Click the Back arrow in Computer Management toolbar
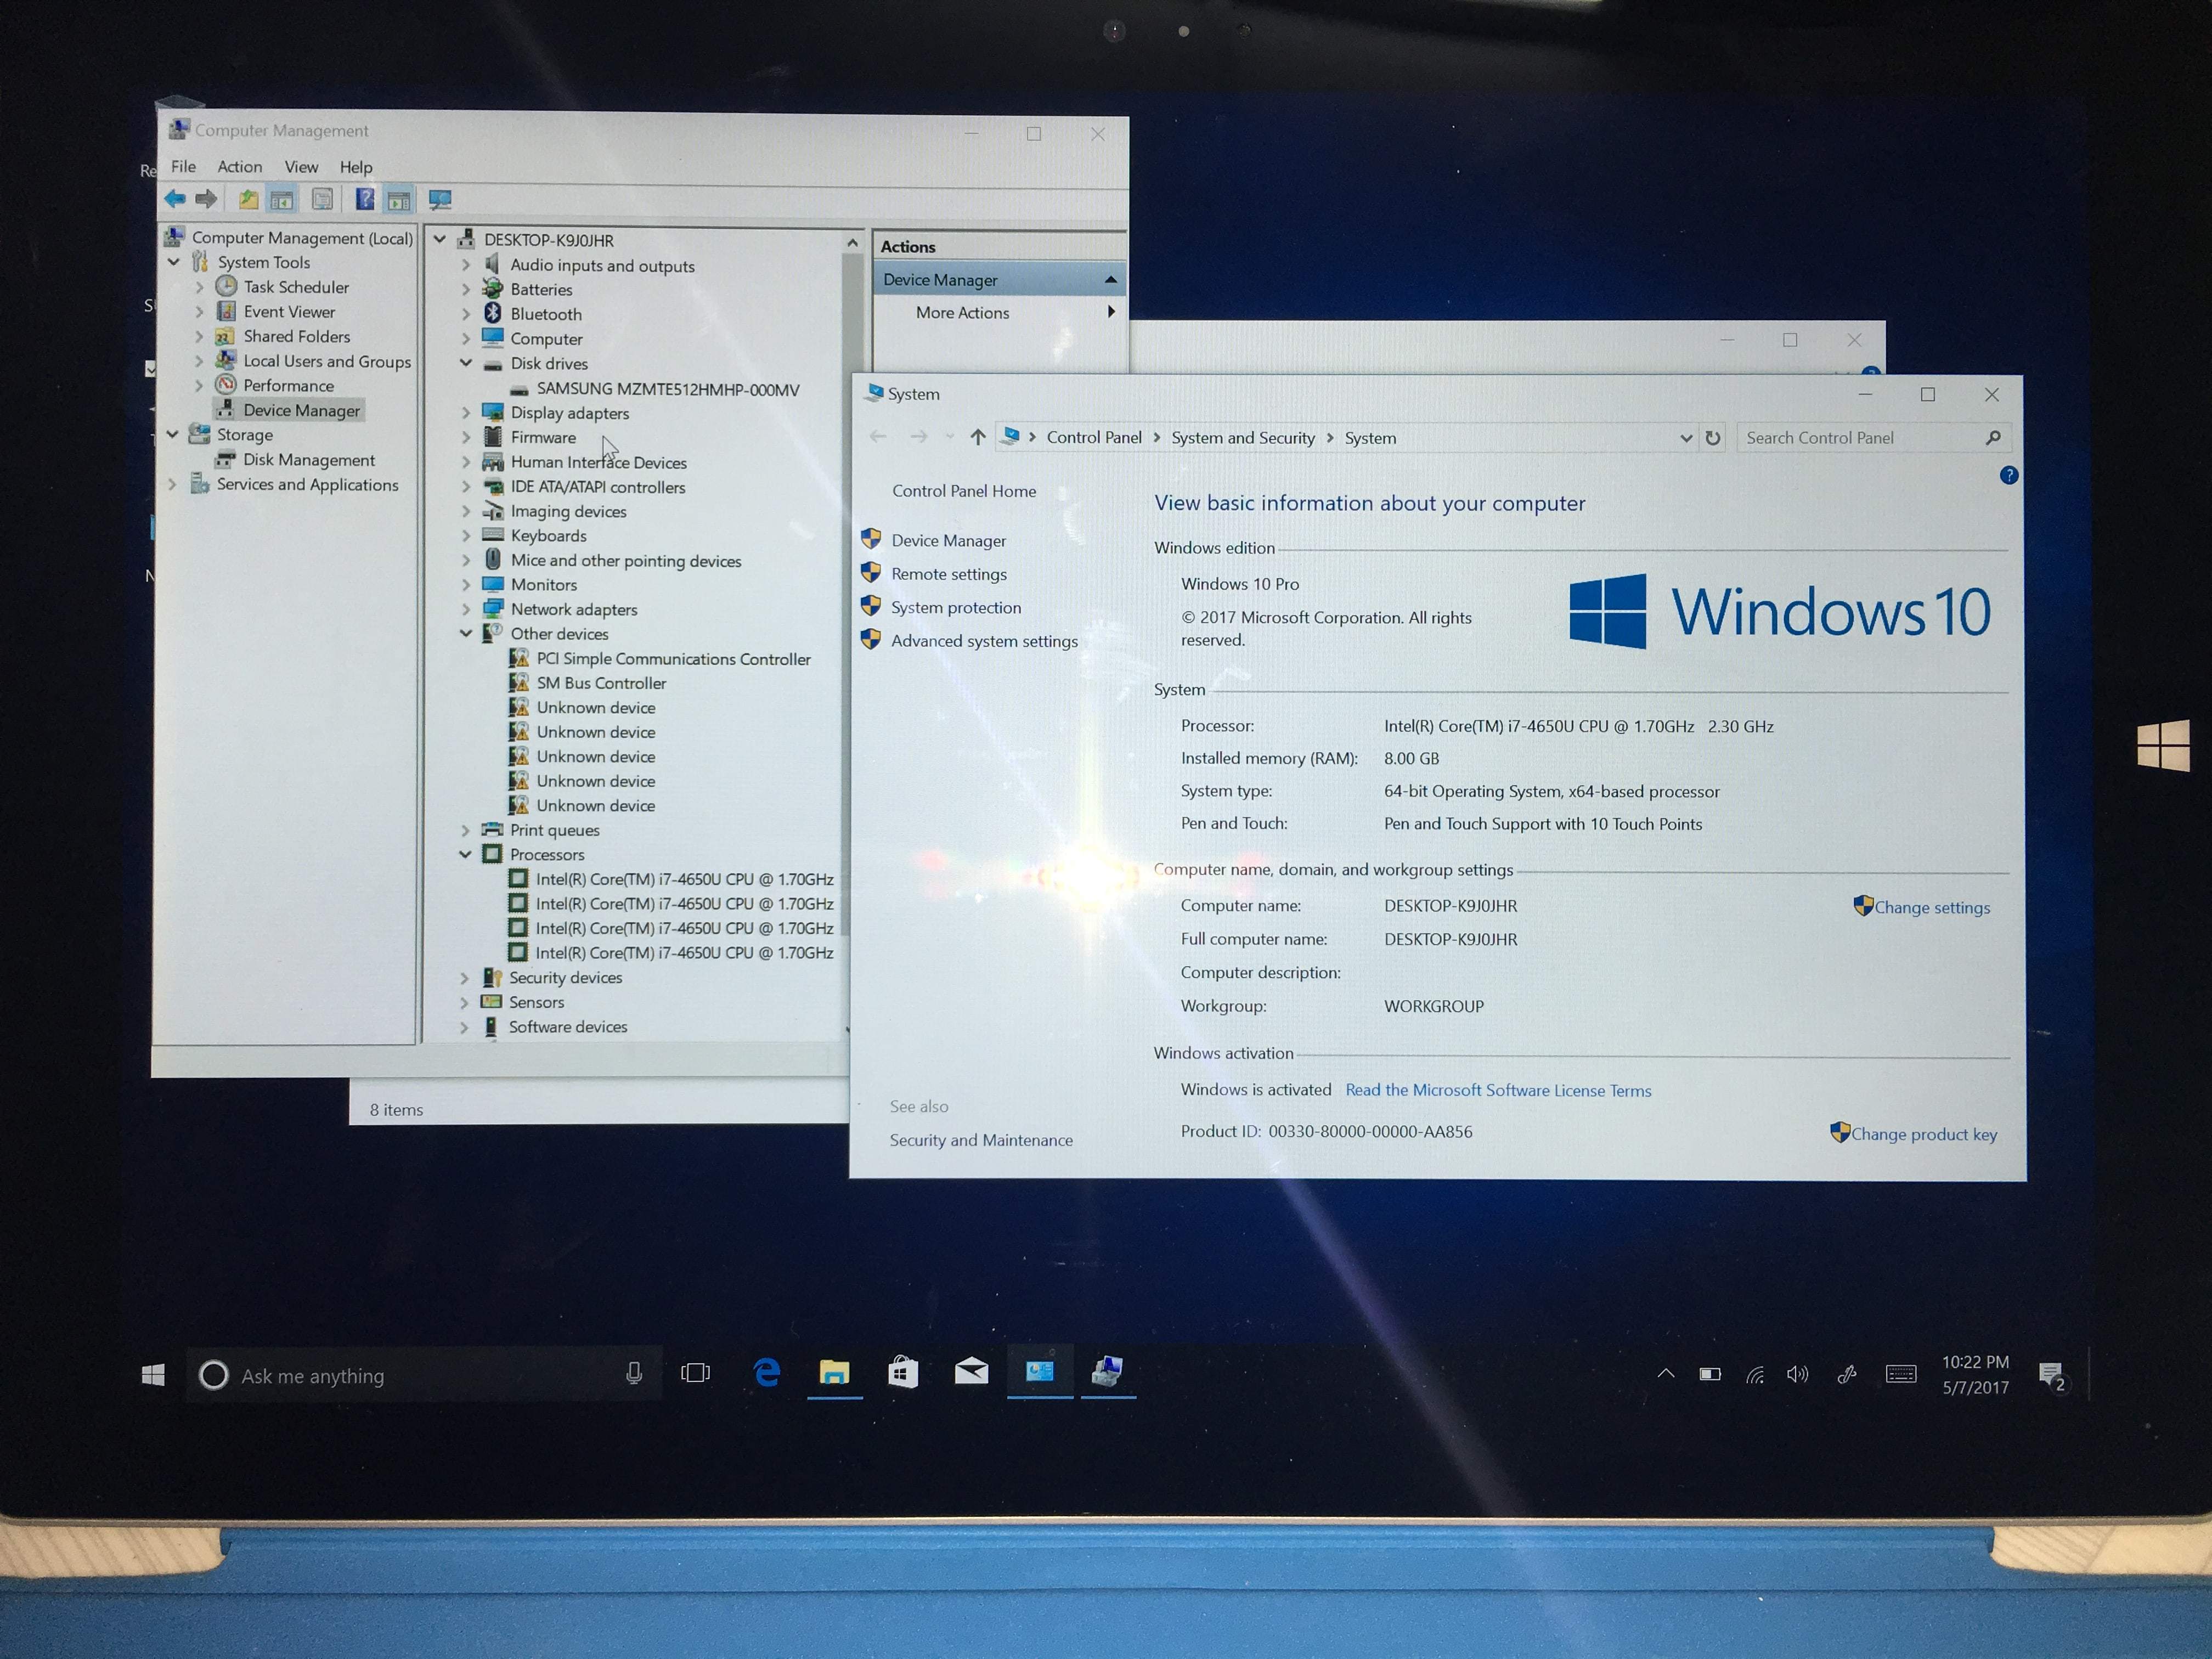This screenshot has height=1659, width=2212. click(175, 199)
